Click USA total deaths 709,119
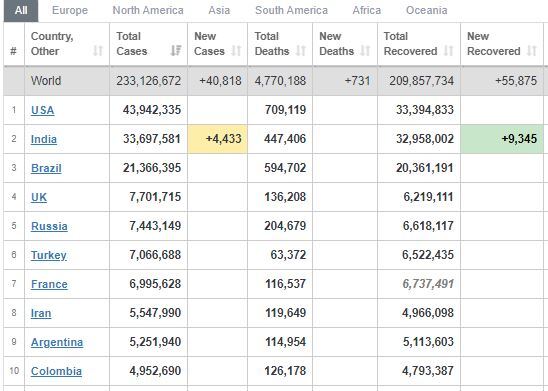Viewport: 548px width, 391px height. coord(285,110)
